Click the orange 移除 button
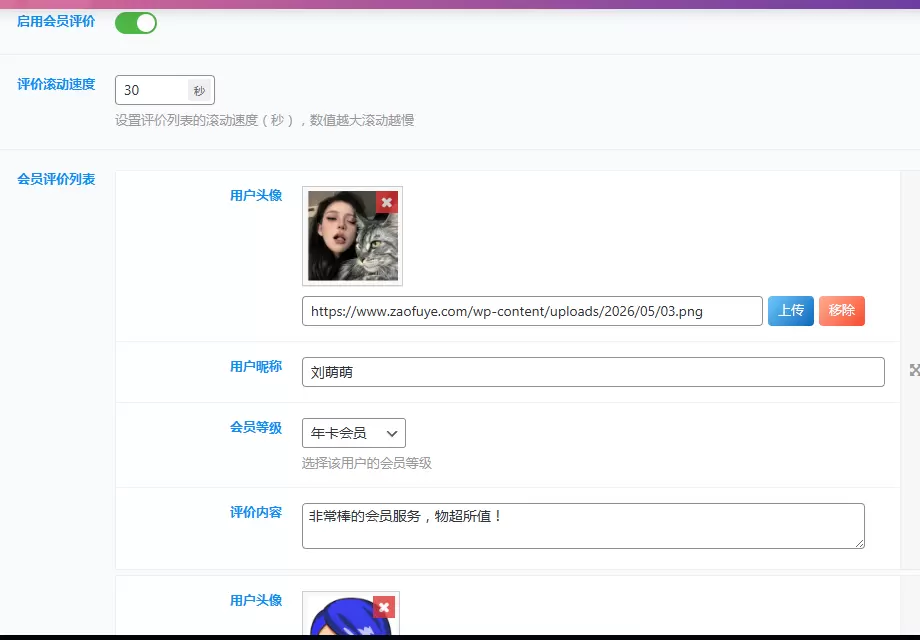920x640 pixels. coord(841,311)
